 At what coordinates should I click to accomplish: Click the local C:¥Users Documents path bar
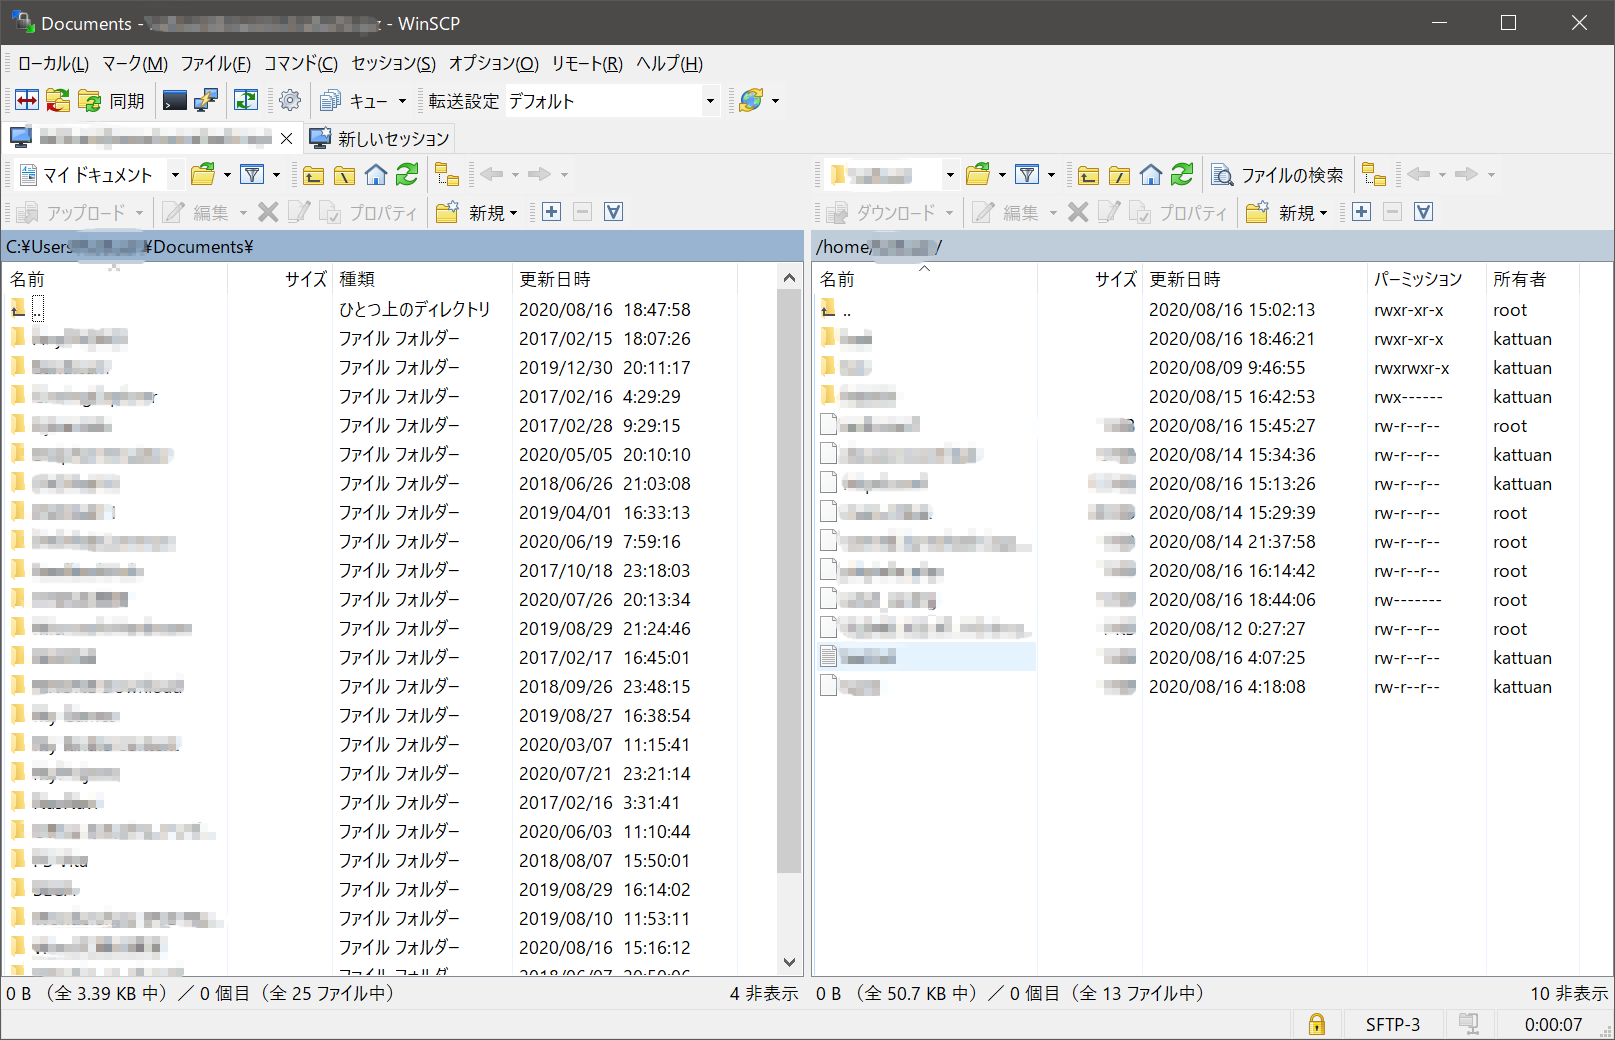[x=402, y=246]
